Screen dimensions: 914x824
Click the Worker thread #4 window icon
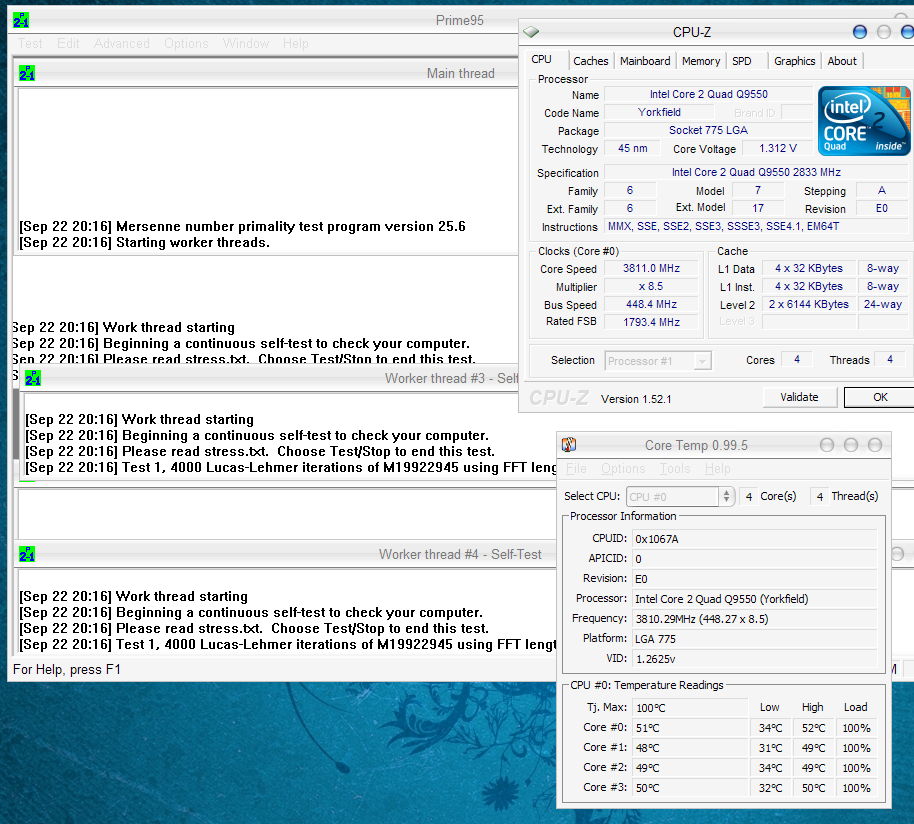(27, 554)
